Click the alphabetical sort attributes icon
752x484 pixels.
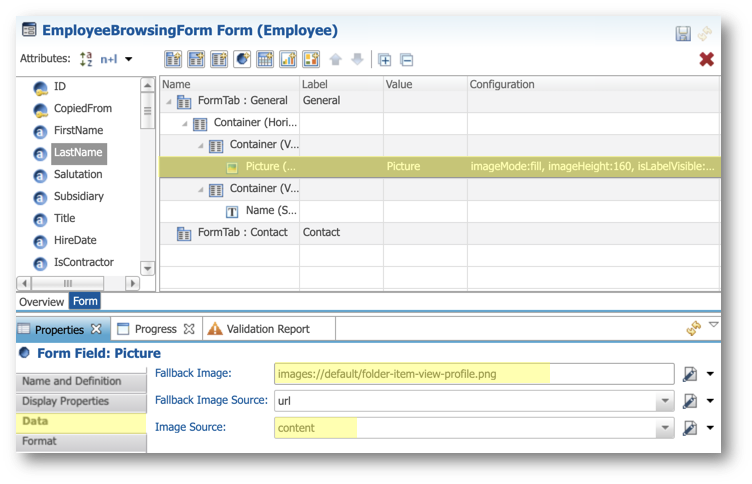[x=86, y=59]
